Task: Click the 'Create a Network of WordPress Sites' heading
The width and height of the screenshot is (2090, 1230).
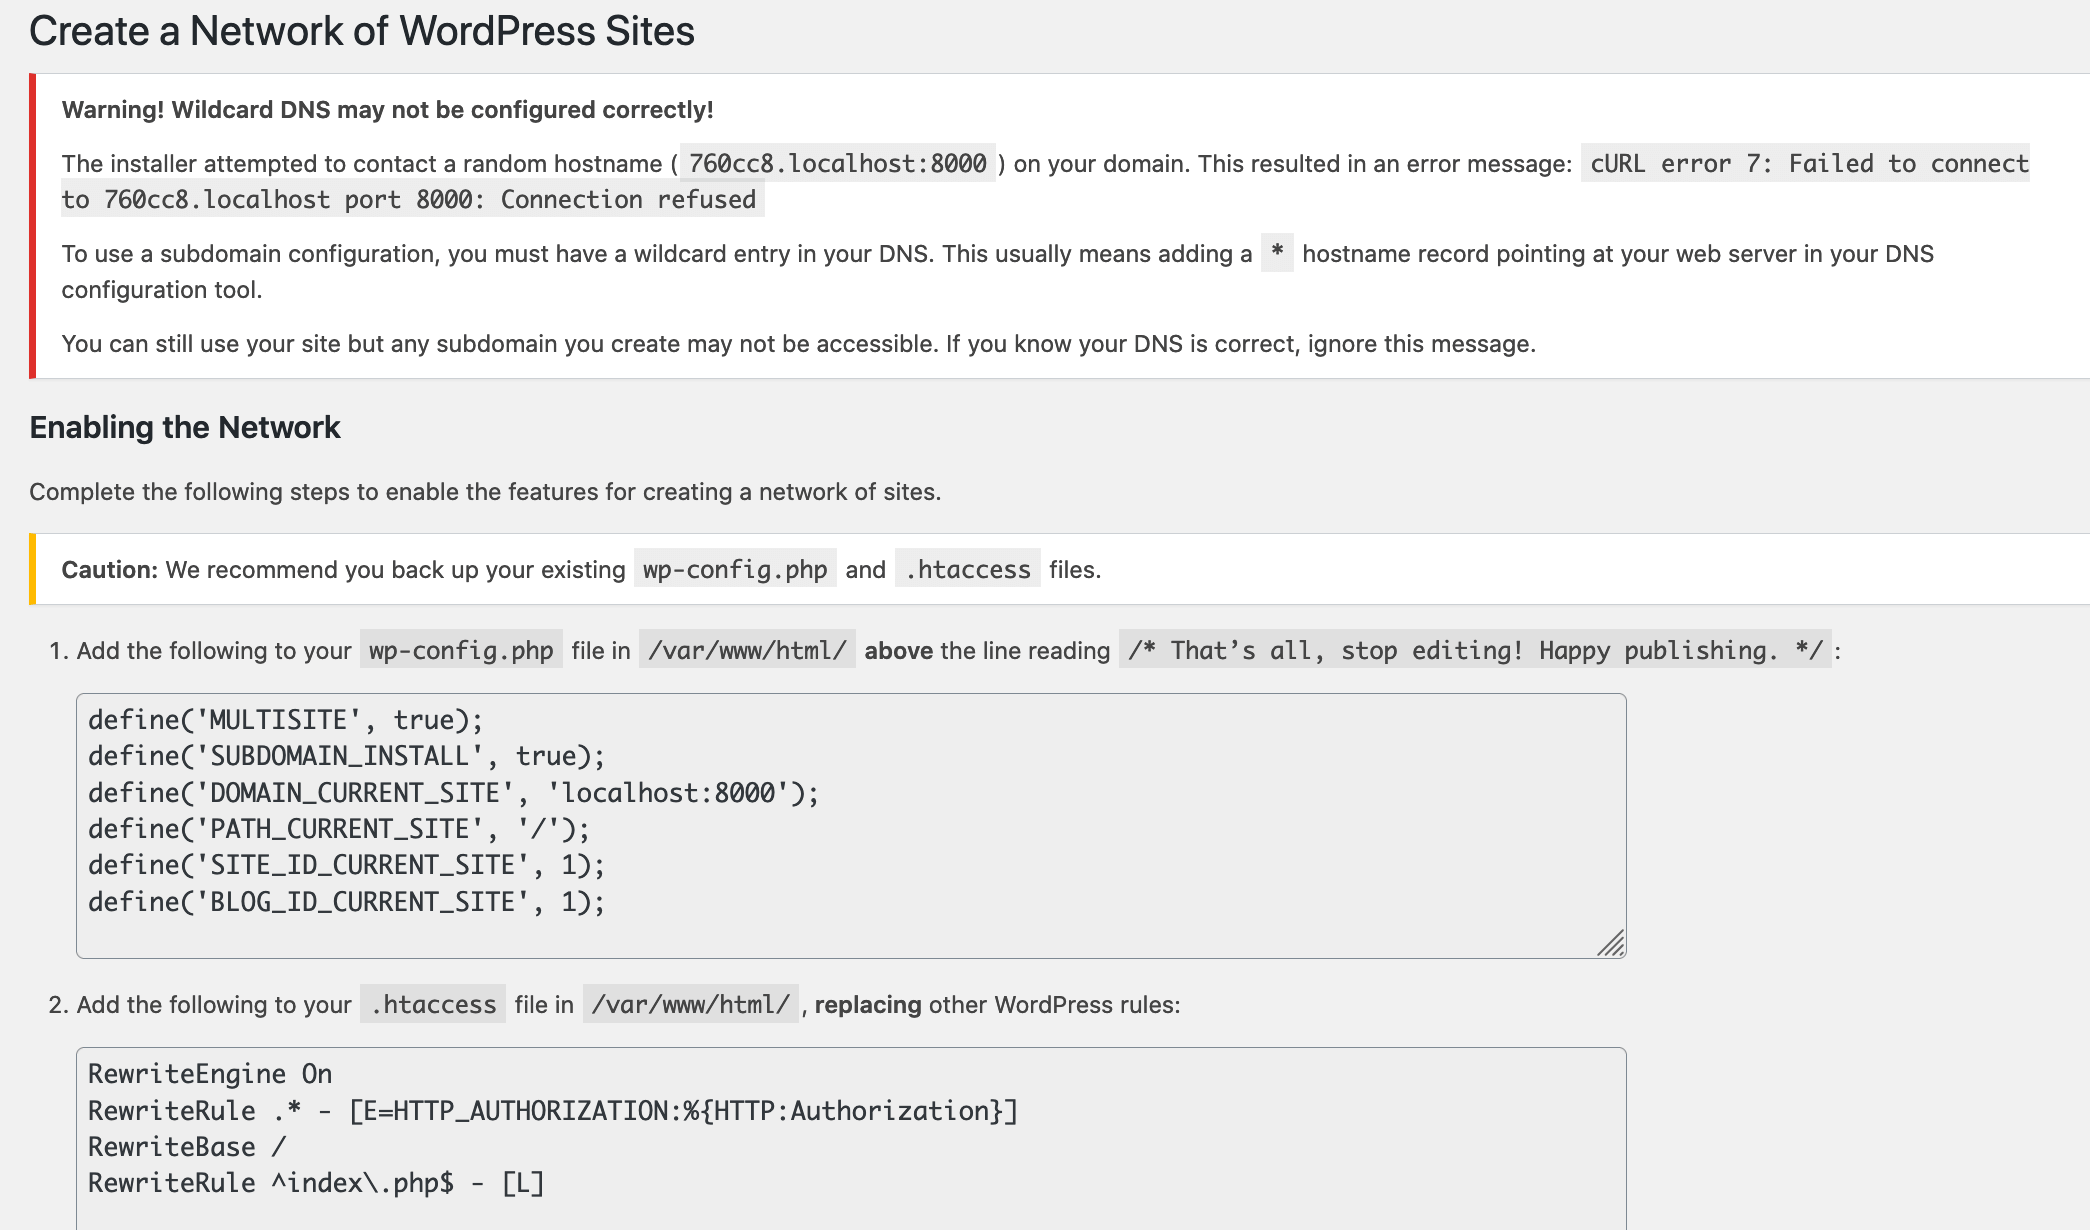Action: [x=362, y=31]
